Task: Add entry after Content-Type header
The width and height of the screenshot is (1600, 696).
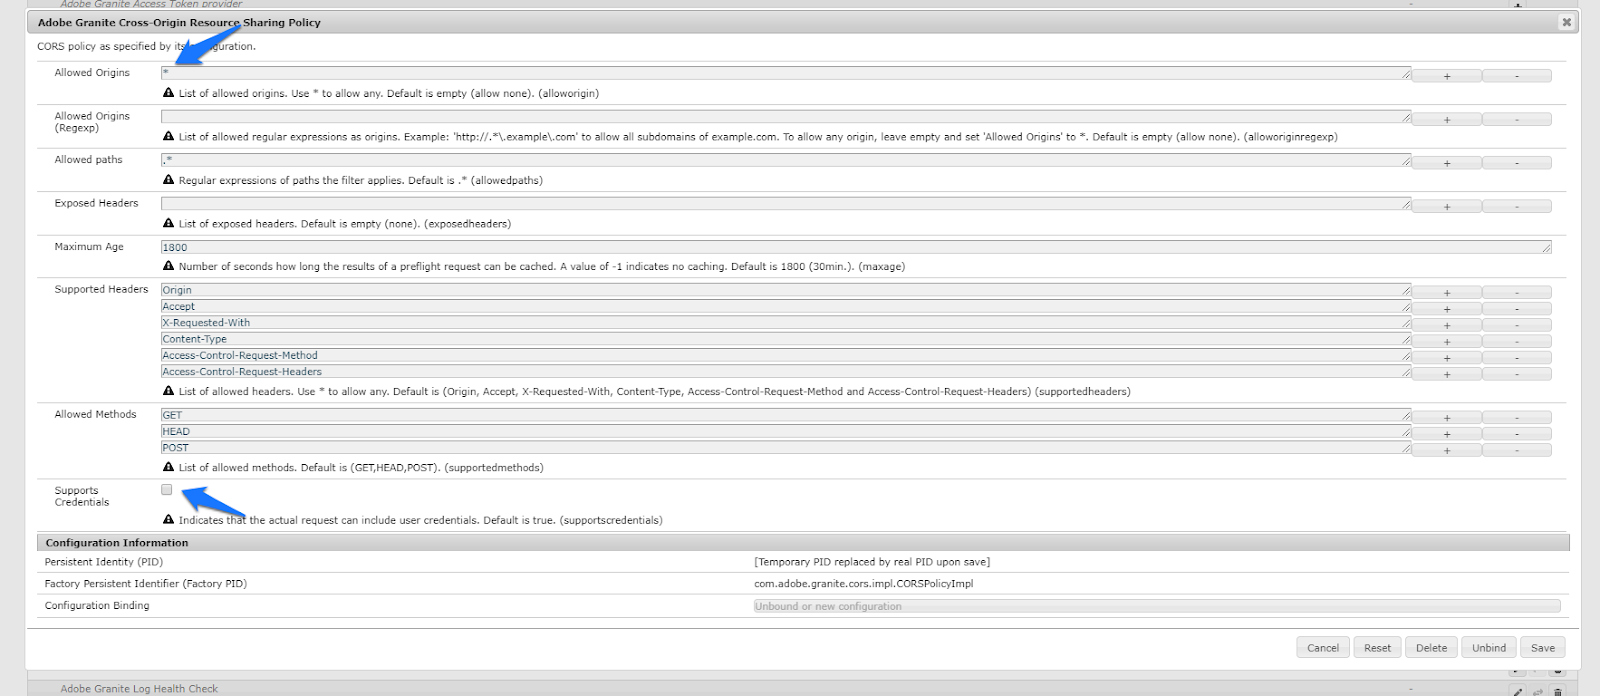Action: [x=1446, y=341]
